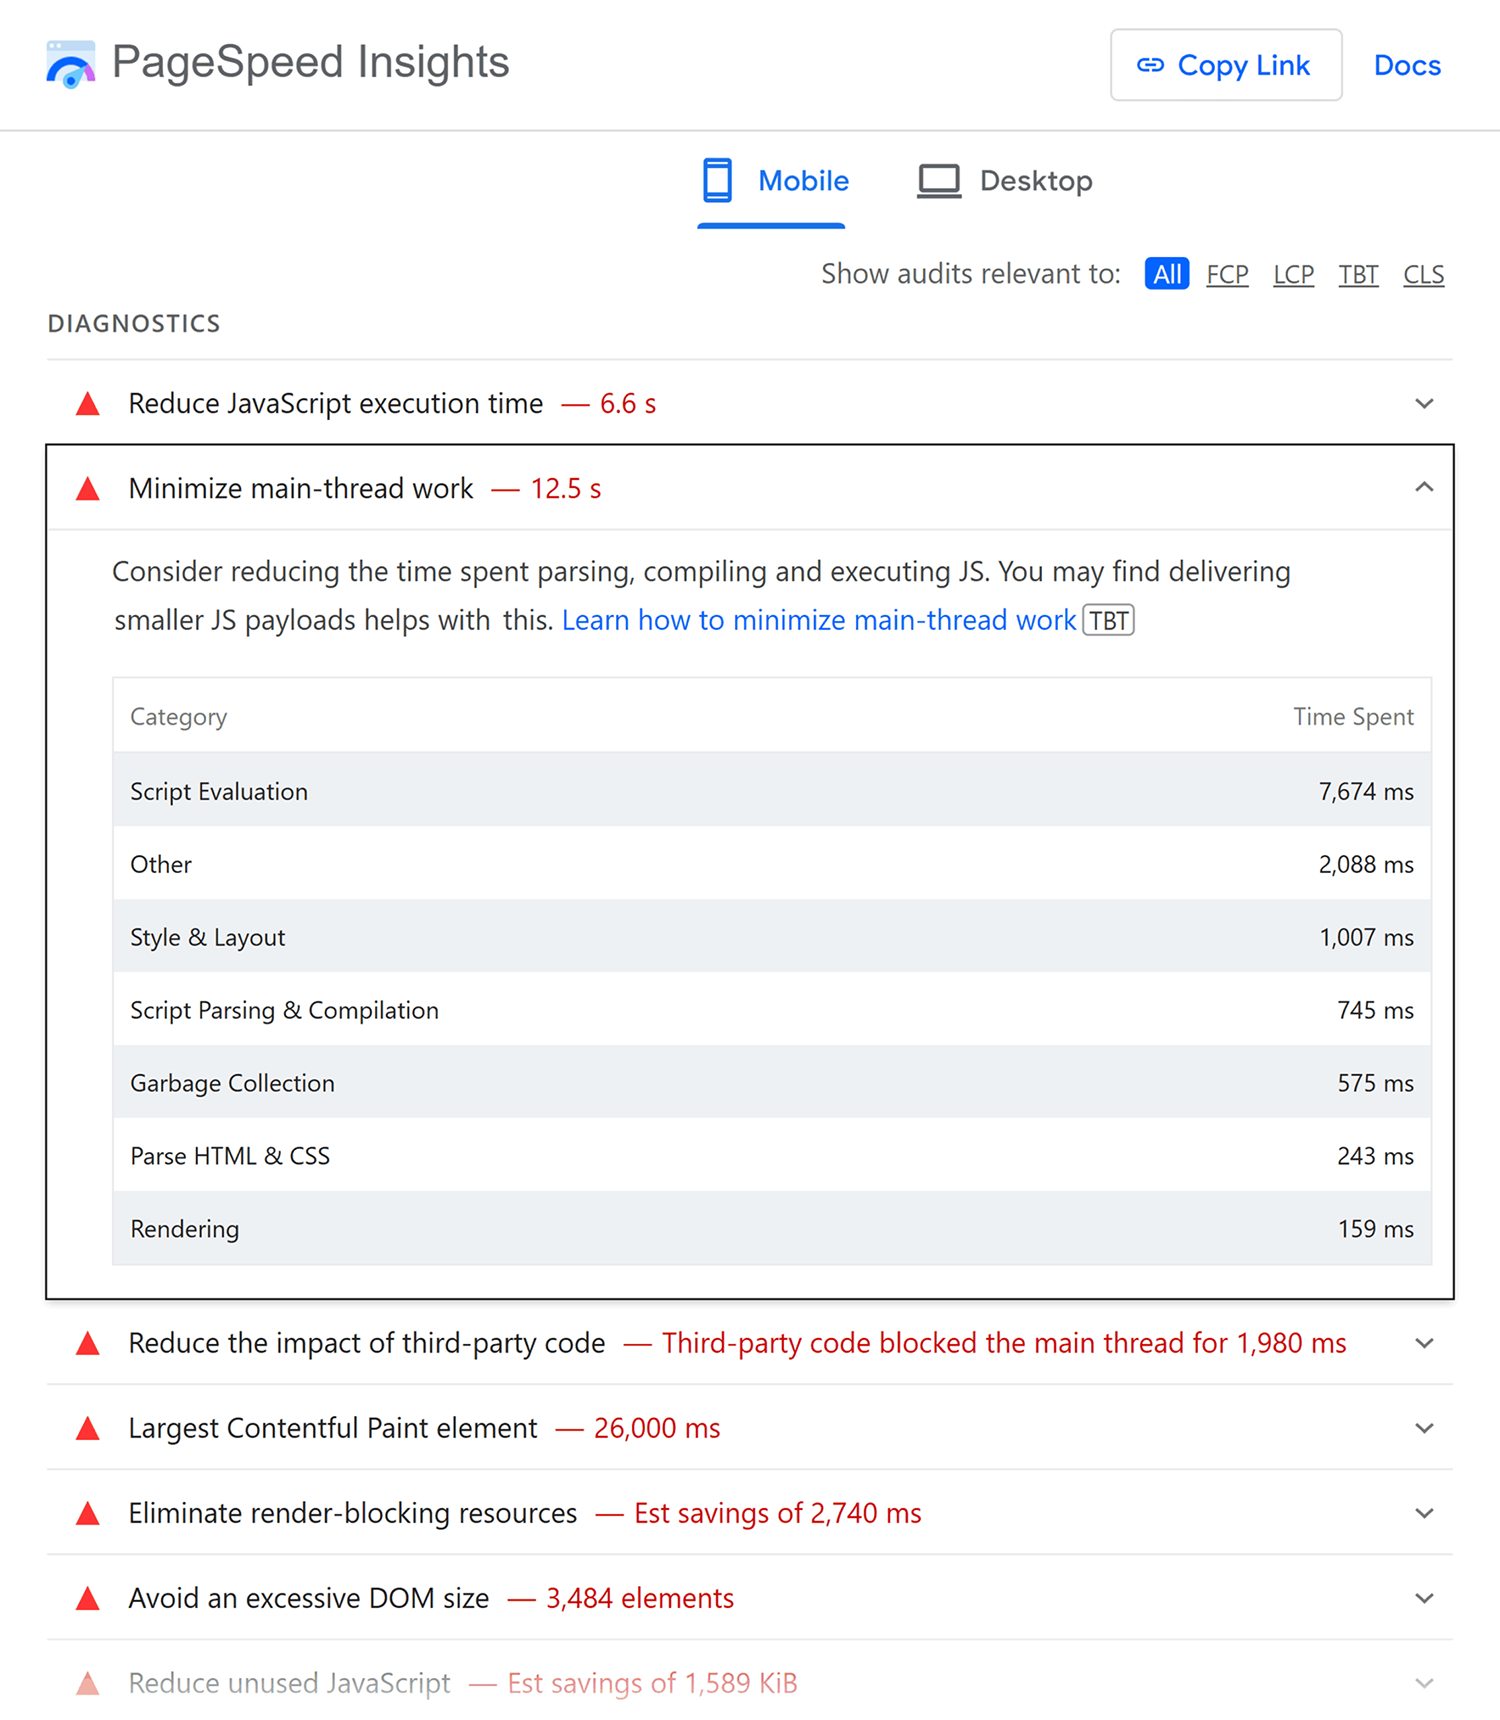1500x1720 pixels.
Task: Click Minimize main-thread work title
Action: [301, 489]
